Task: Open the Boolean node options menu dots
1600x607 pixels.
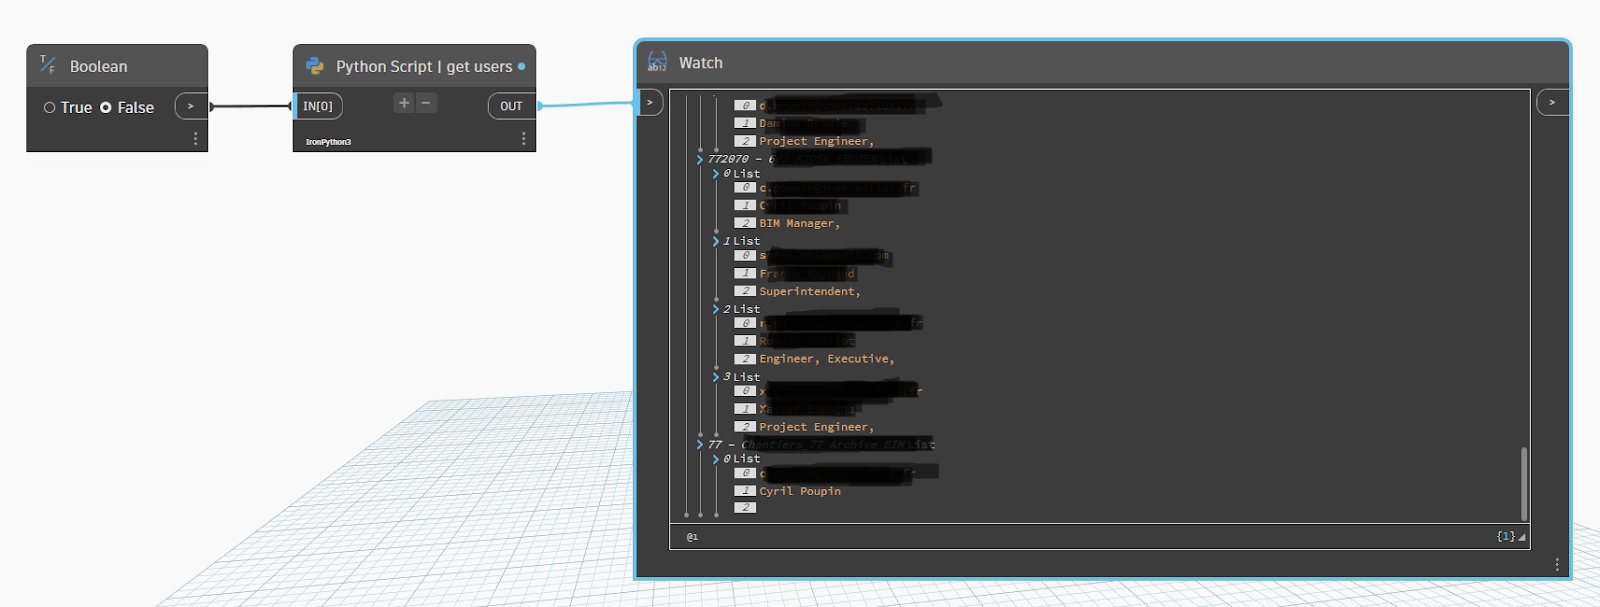Action: [195, 139]
